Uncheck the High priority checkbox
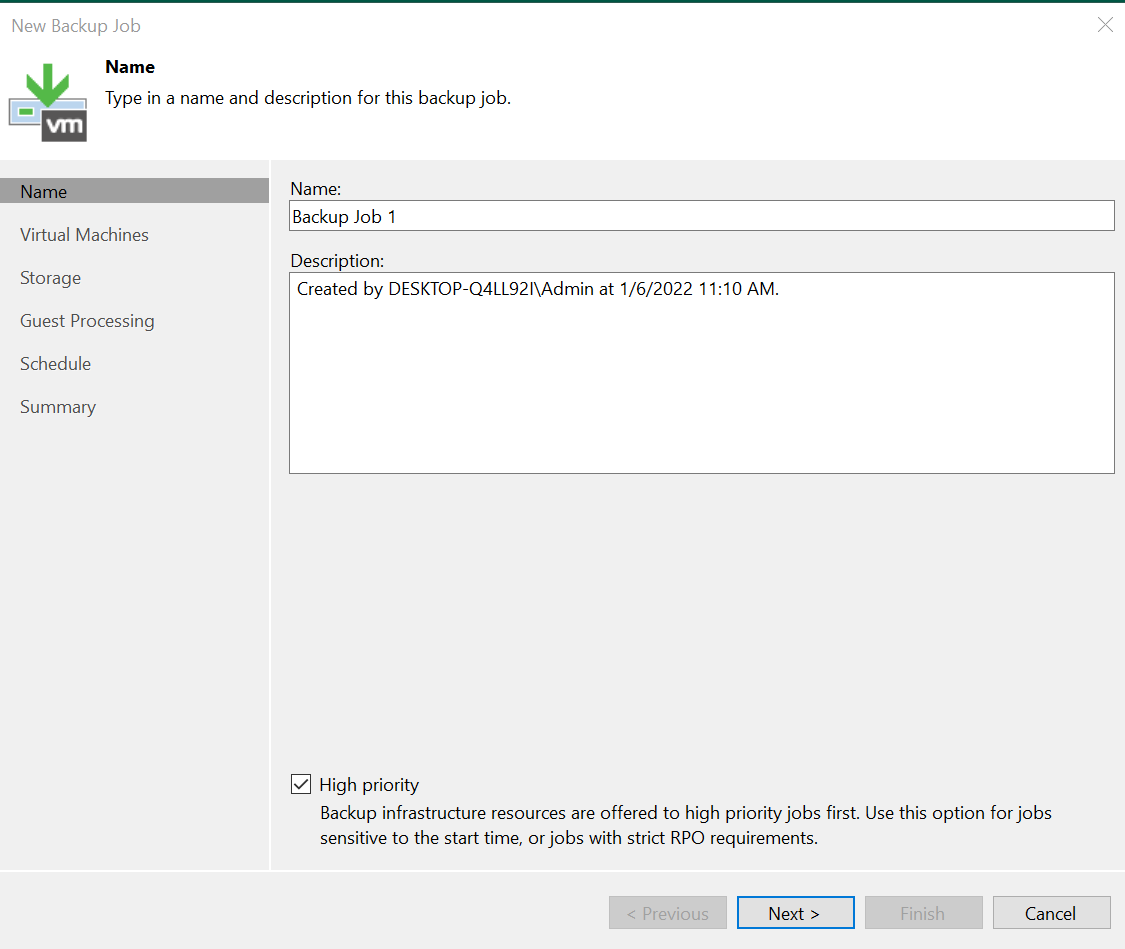The height and width of the screenshot is (949, 1125). click(x=301, y=785)
